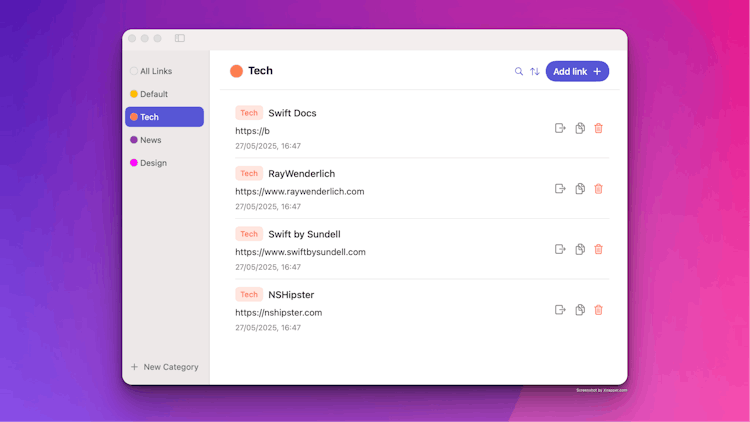Delete the RayWenderlich entry
750x422 pixels.
pyautogui.click(x=598, y=189)
